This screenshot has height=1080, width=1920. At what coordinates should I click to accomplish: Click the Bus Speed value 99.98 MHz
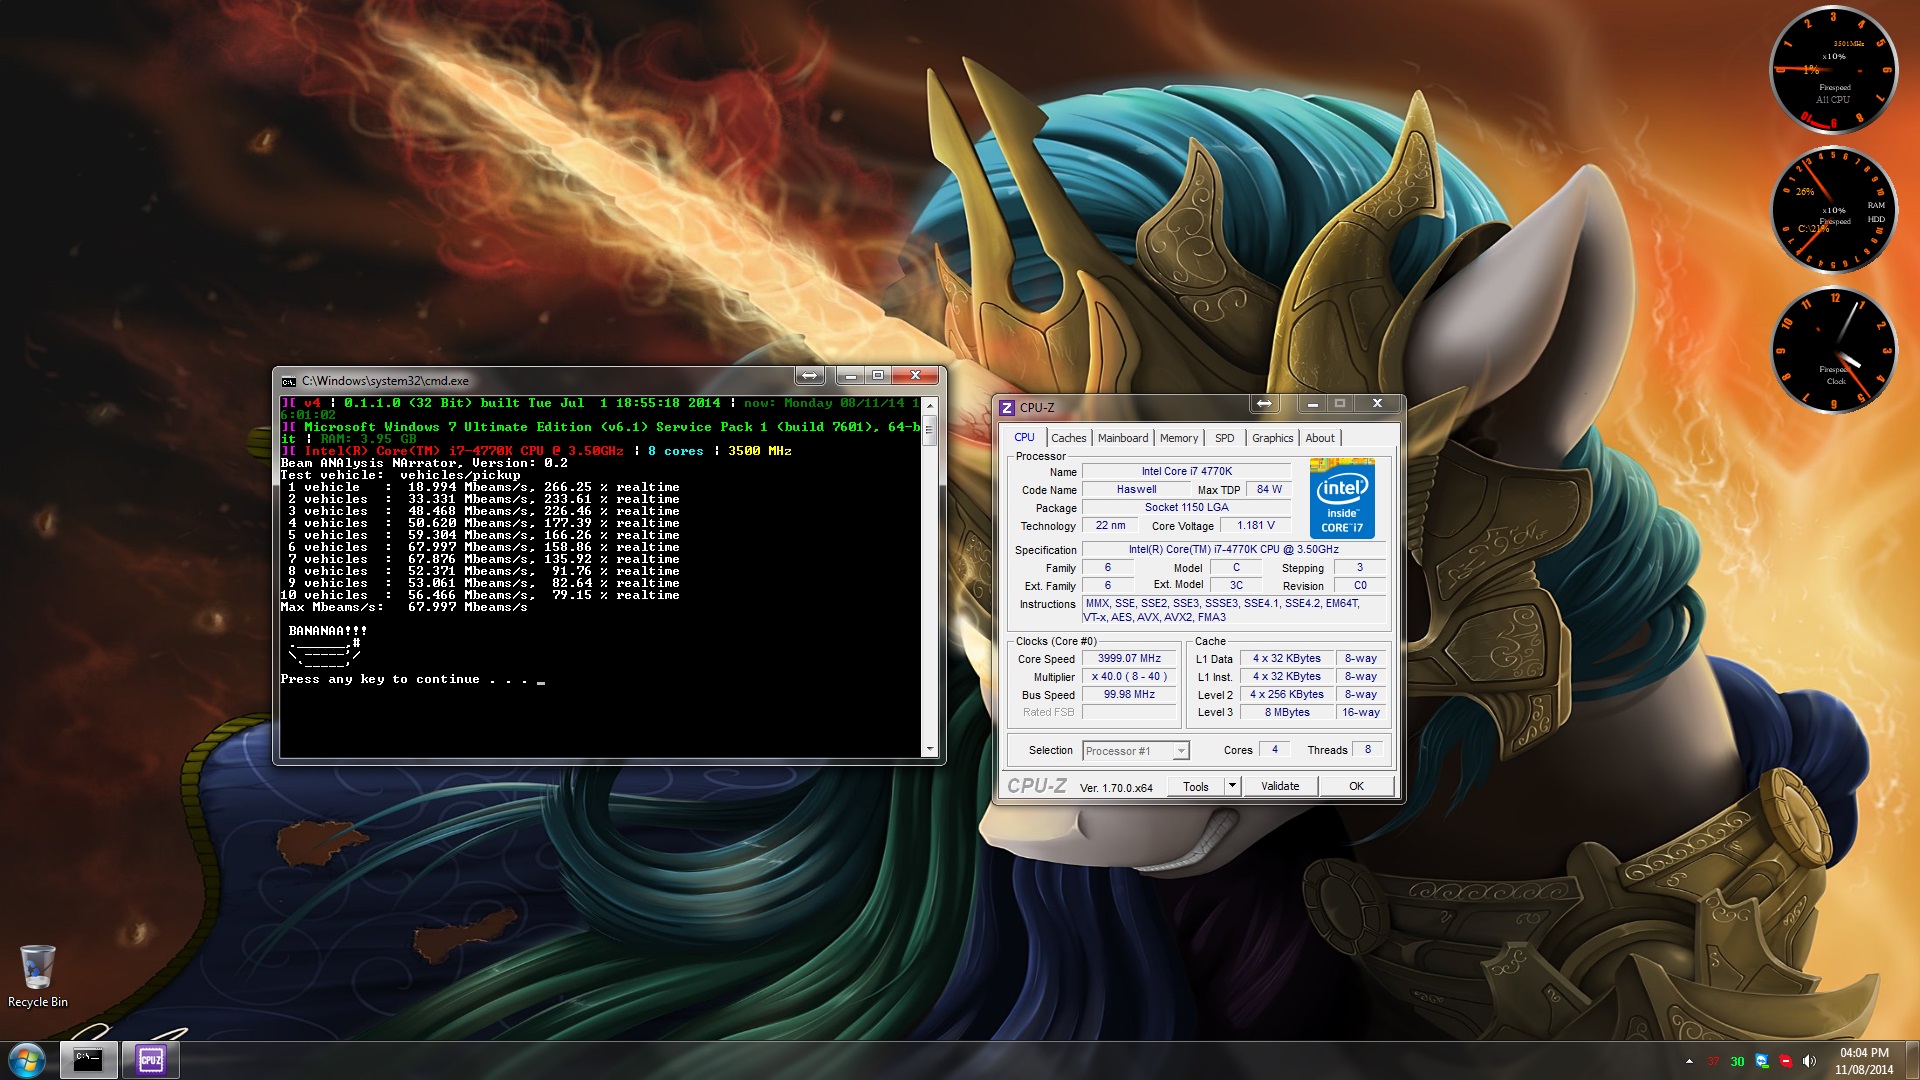click(x=1129, y=694)
